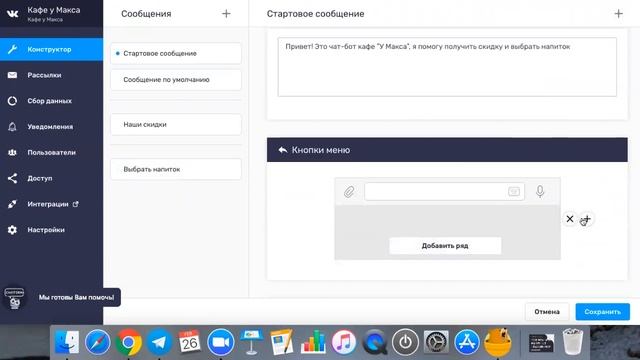Click into the greeting message text area
640x360 pixels.
point(447,67)
